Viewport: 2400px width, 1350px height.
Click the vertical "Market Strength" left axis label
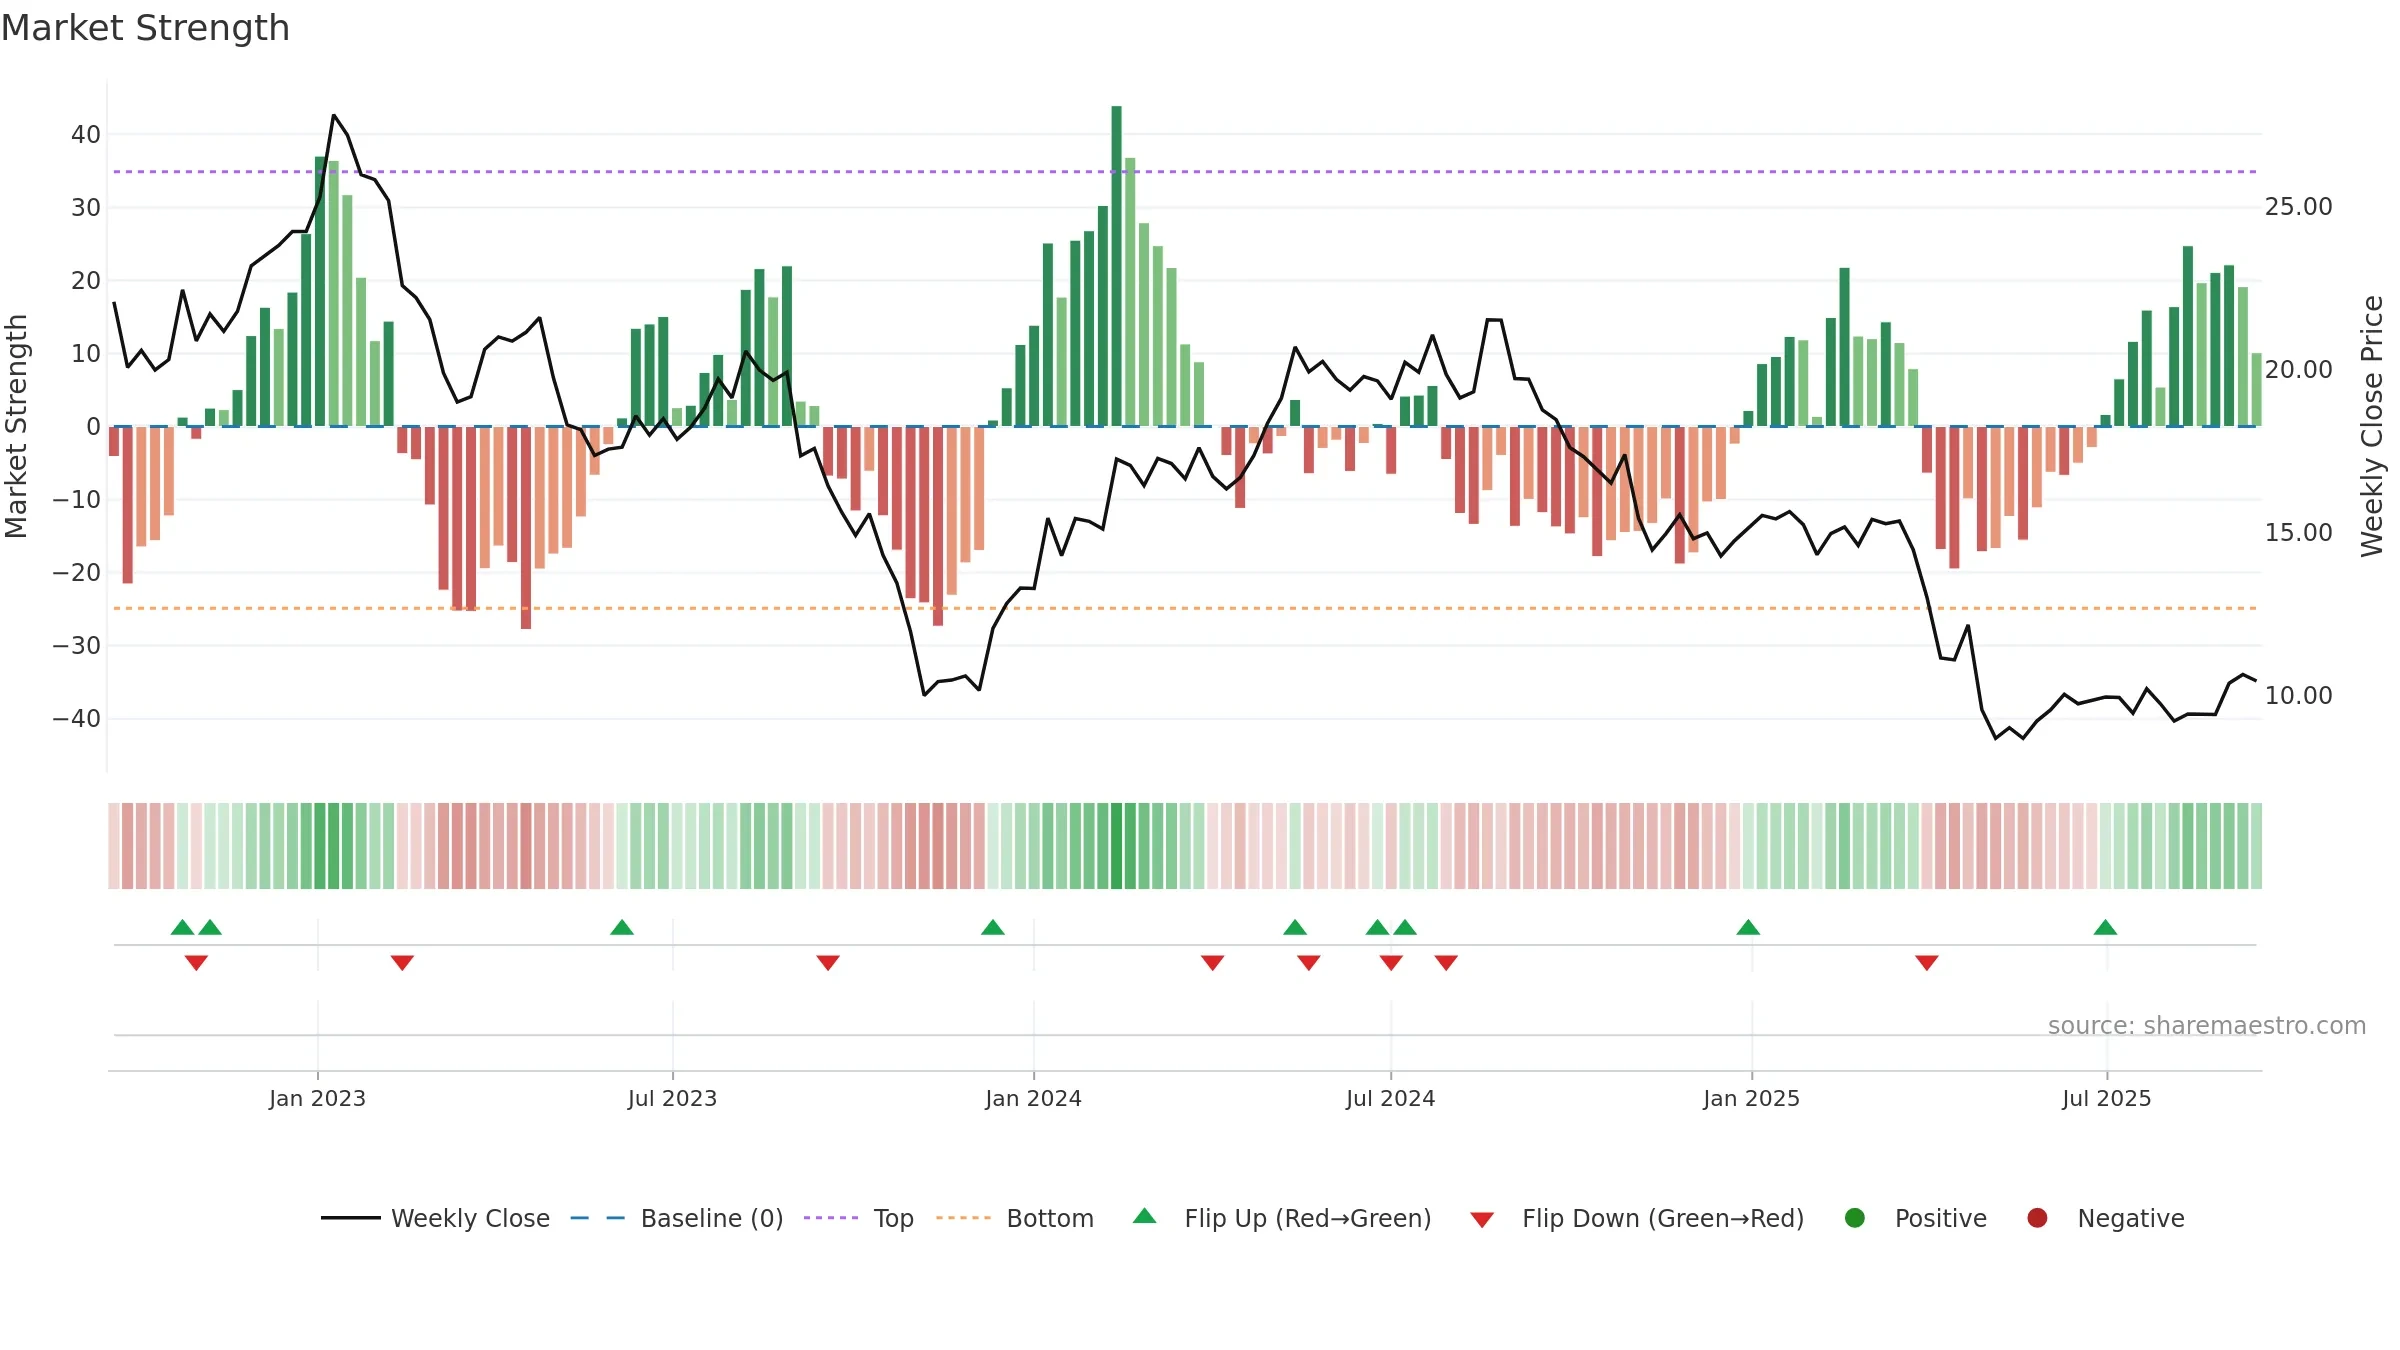16,426
